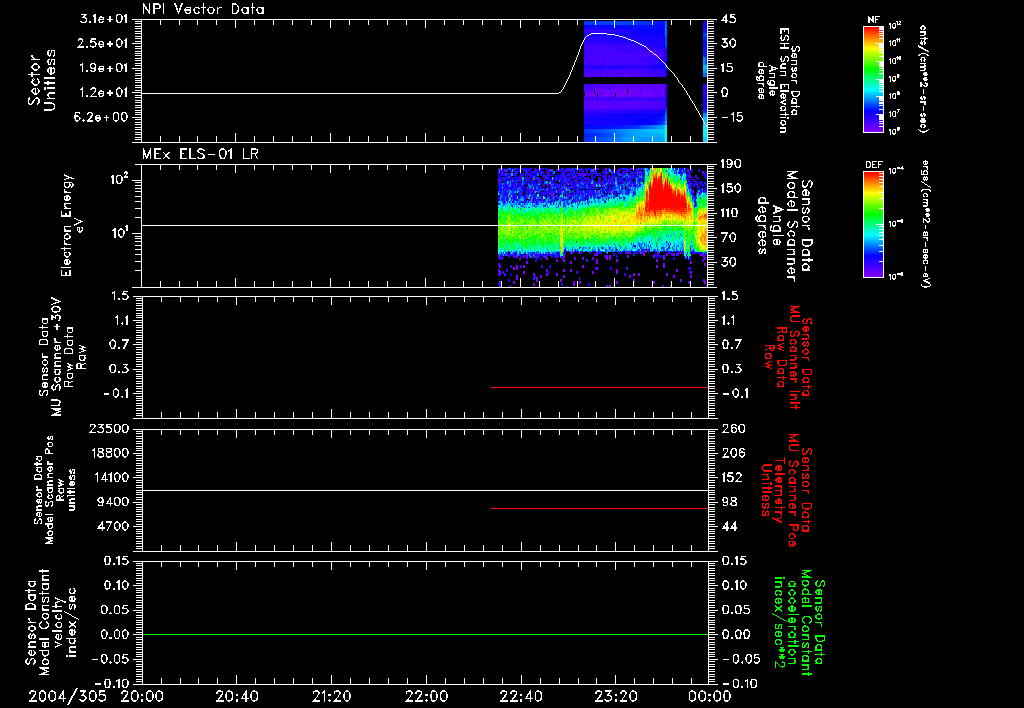Screen dimensions: 1024x708
Task: Click the 3.1e+01 sector tick value
Action: (x=104, y=19)
